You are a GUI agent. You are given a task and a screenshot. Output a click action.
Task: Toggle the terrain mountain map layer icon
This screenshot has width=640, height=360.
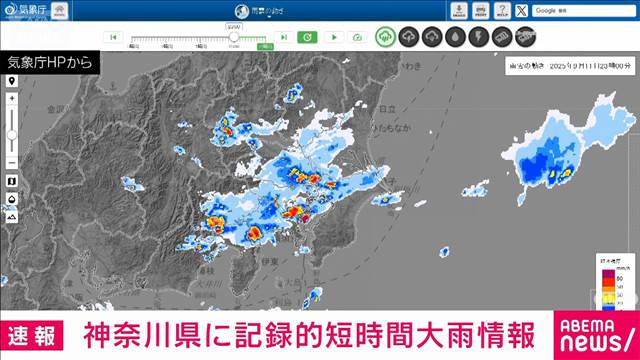click(12, 217)
